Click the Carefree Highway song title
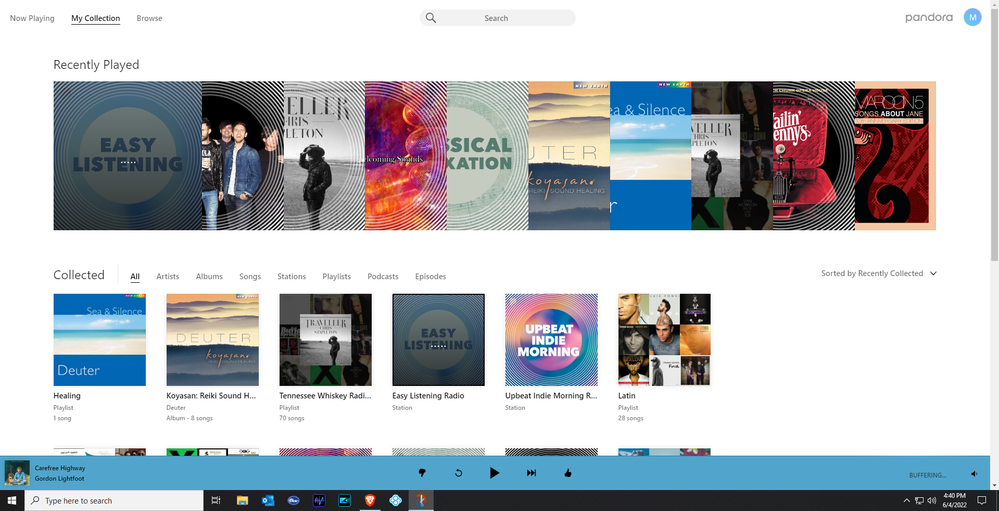 (x=60, y=468)
